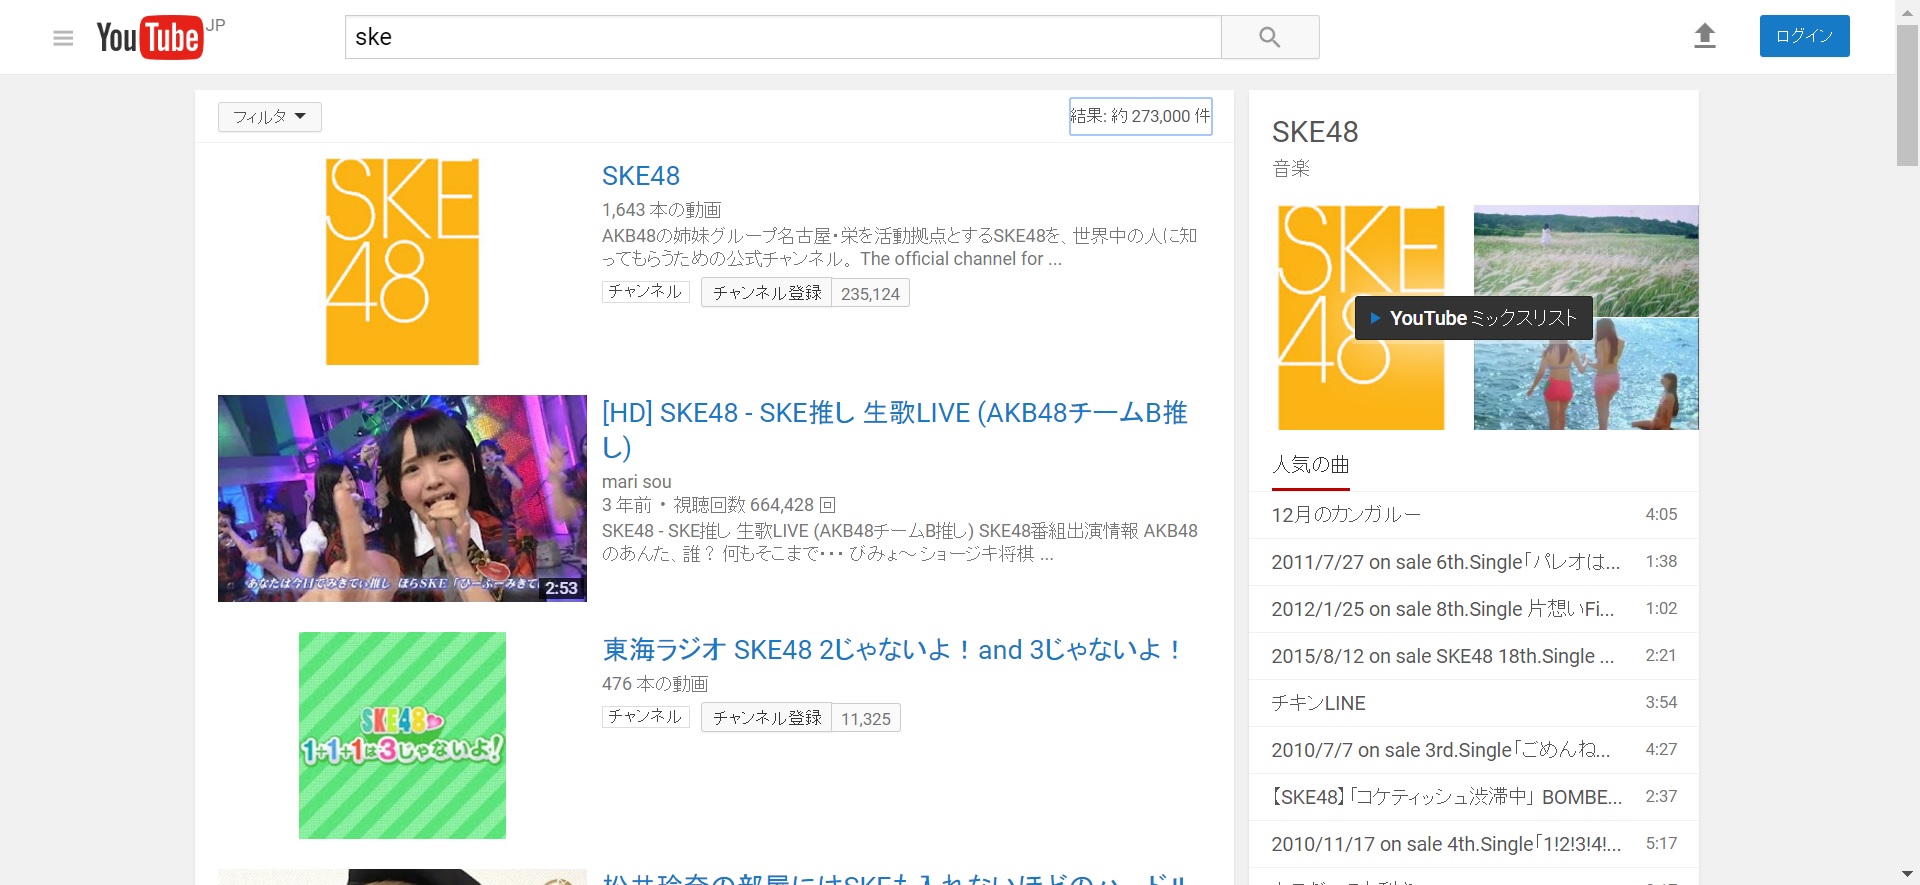Open the SKE48 channel title link
This screenshot has height=885, width=1920.
(x=641, y=176)
